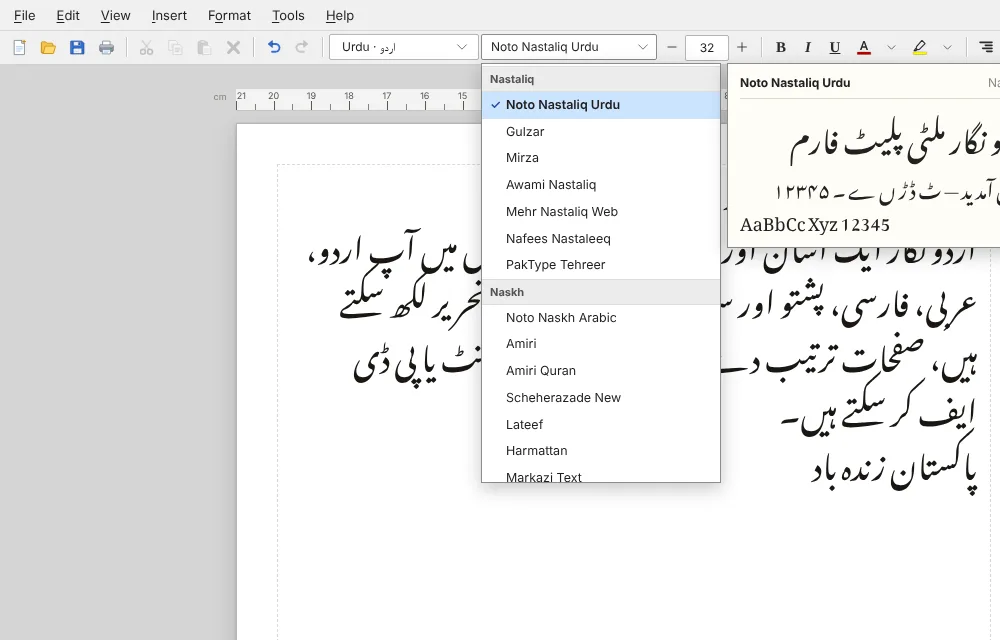Open a file with the folder icon
The height and width of the screenshot is (640, 1000).
click(48, 47)
